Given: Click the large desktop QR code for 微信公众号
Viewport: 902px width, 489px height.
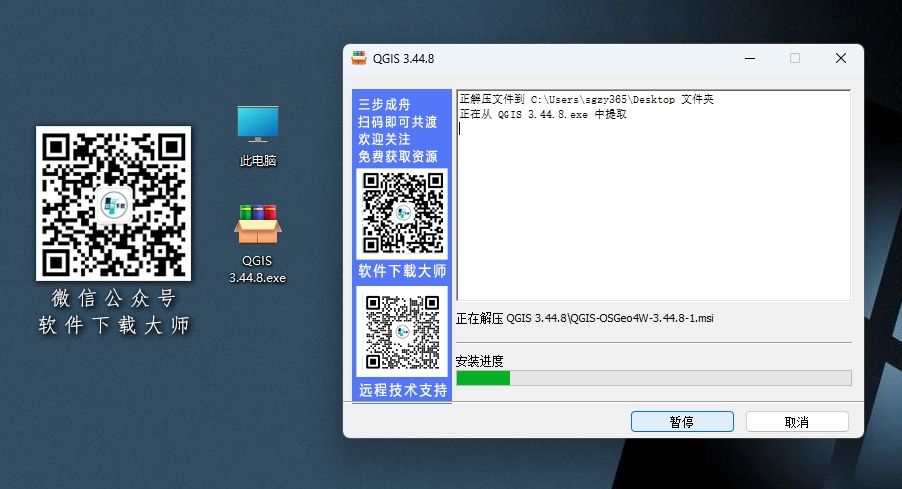Looking at the screenshot, I should pyautogui.click(x=113, y=204).
